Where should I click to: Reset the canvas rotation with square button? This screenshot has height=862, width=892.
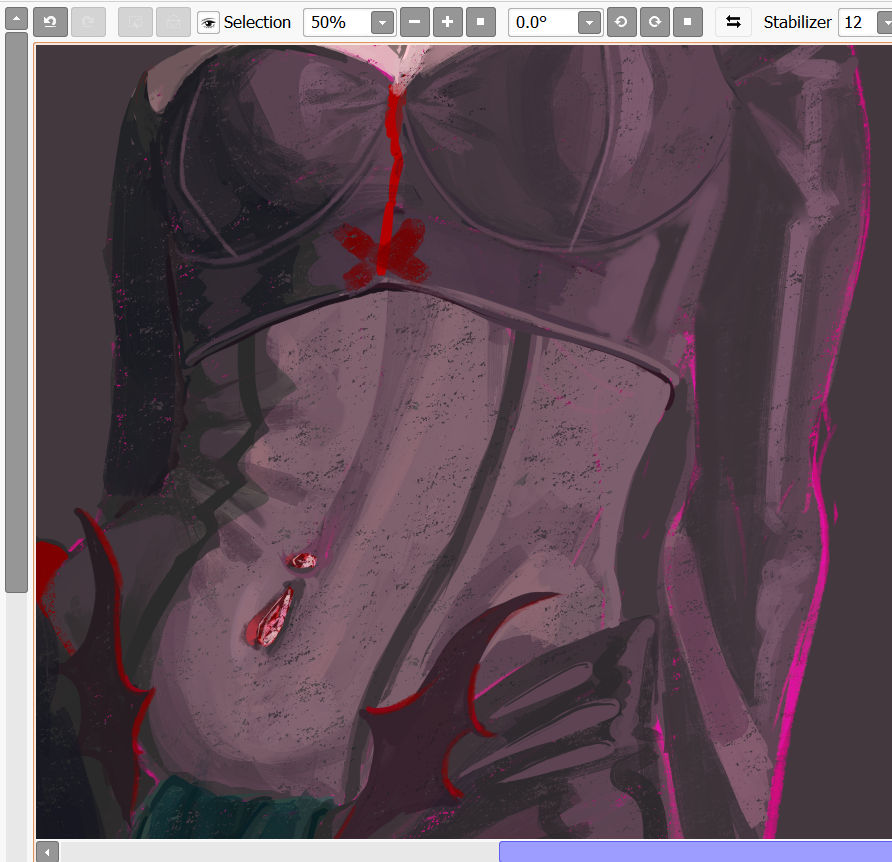tap(688, 22)
